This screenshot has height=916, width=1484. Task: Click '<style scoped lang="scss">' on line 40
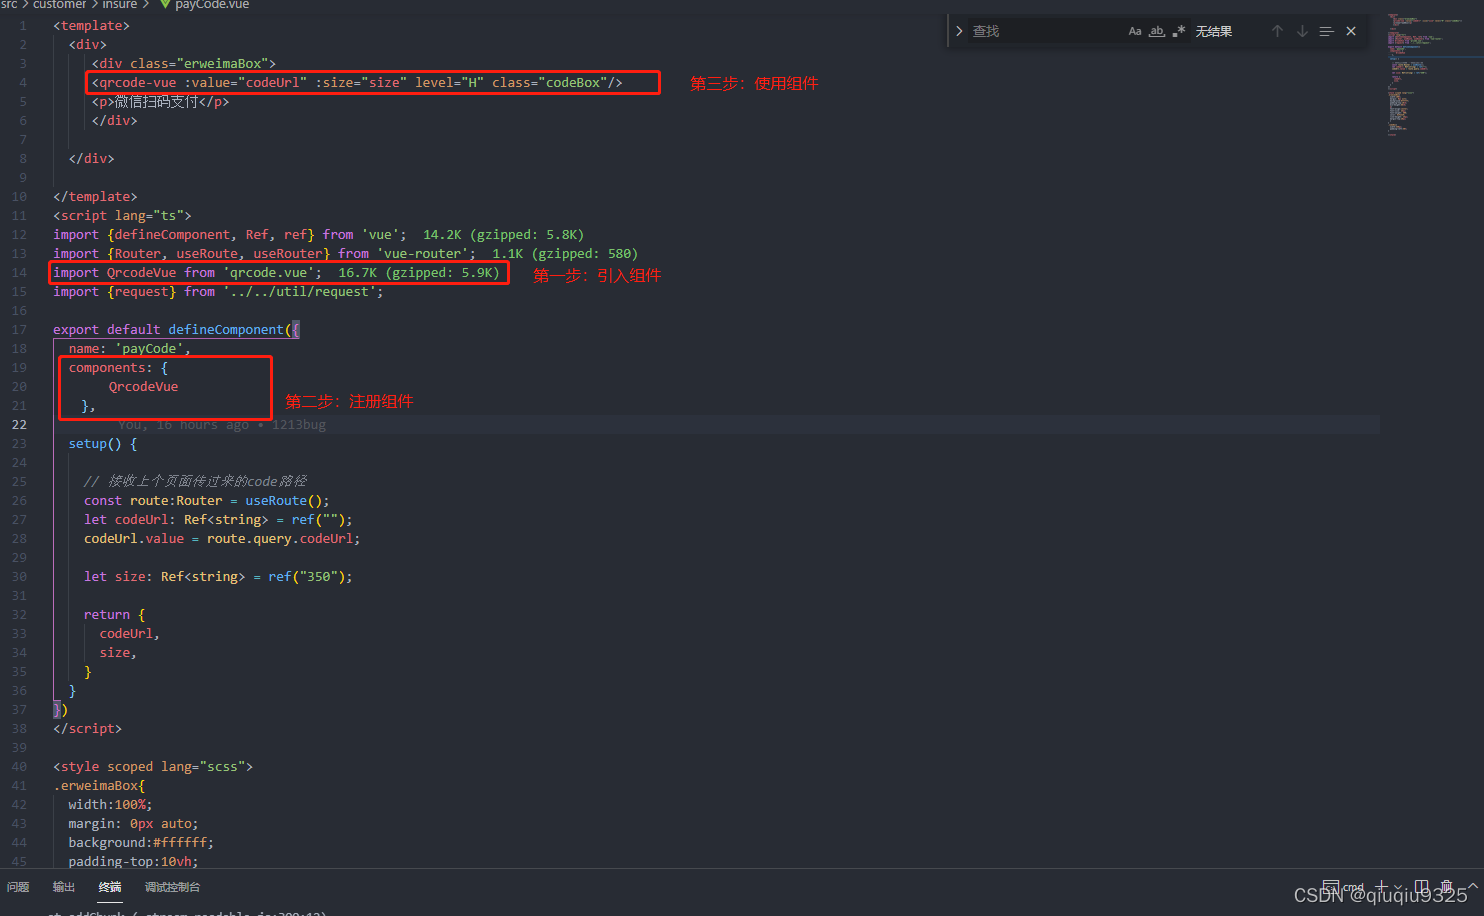pos(153,766)
